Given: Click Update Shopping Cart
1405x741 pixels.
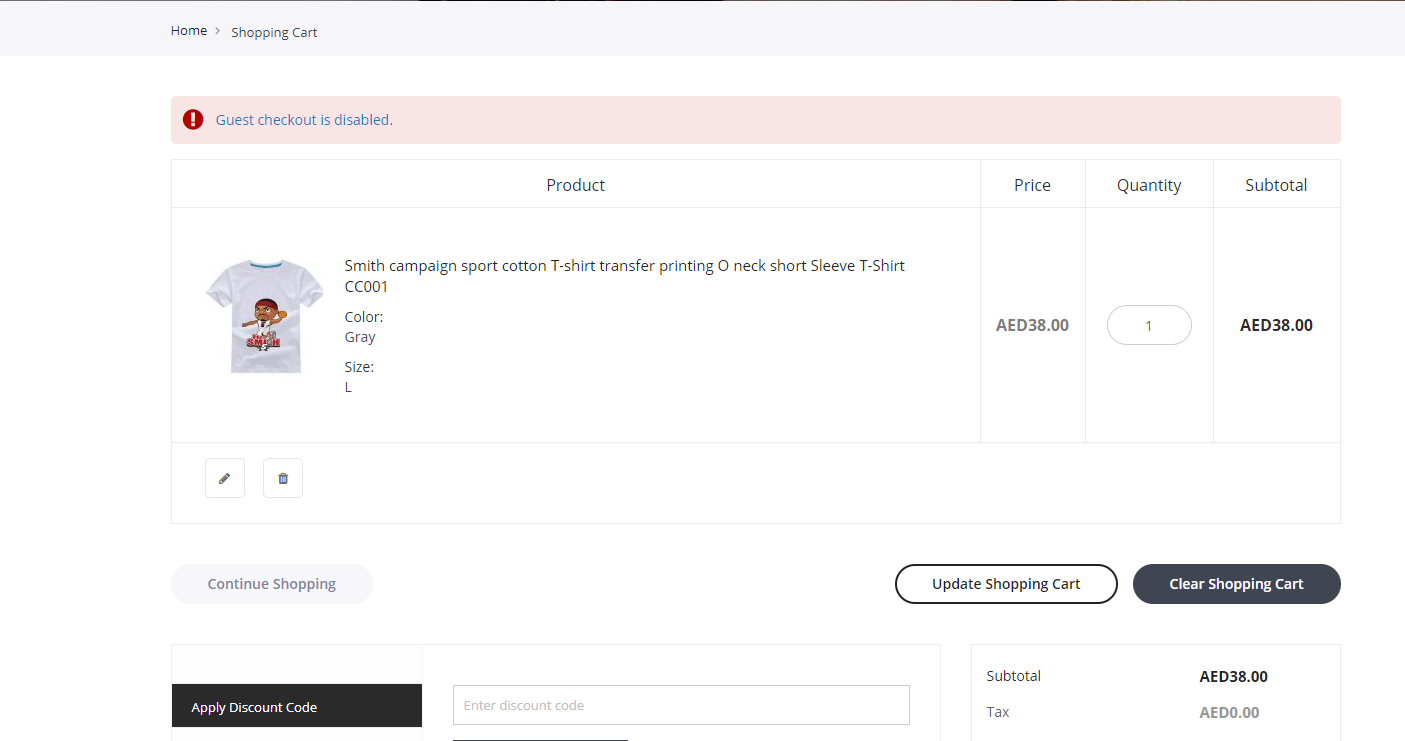Looking at the screenshot, I should (1006, 584).
